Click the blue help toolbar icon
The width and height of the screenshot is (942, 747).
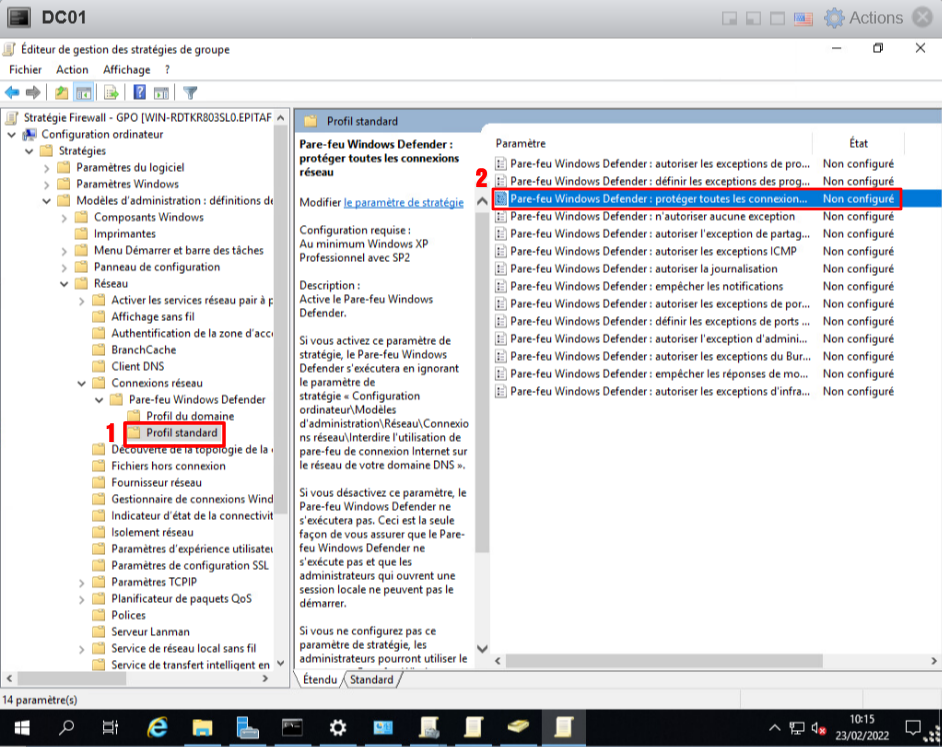tap(139, 93)
